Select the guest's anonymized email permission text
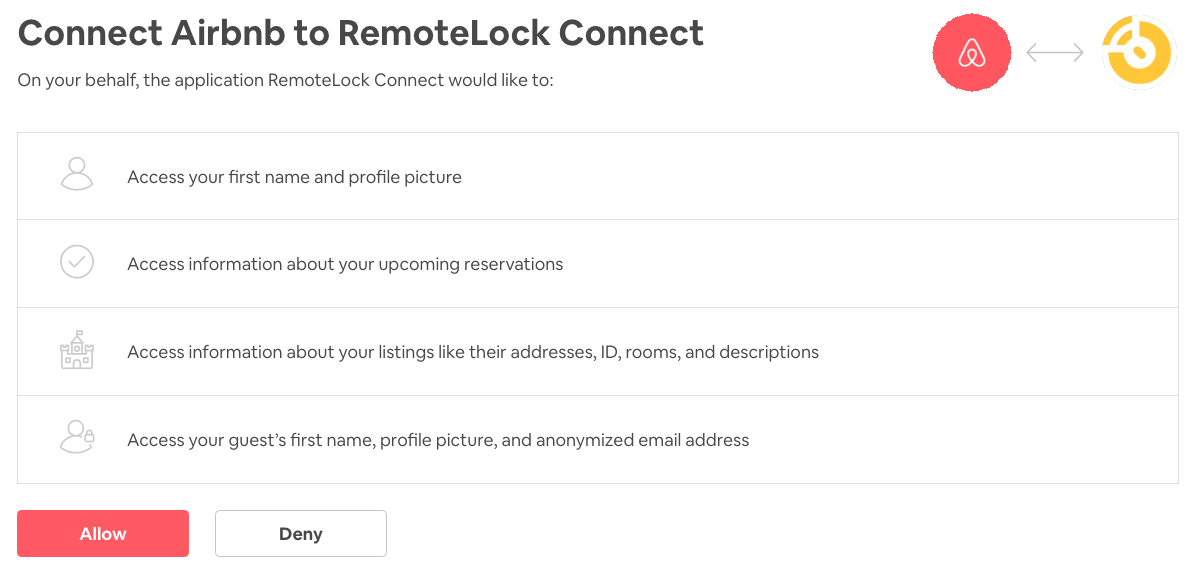 [438, 440]
